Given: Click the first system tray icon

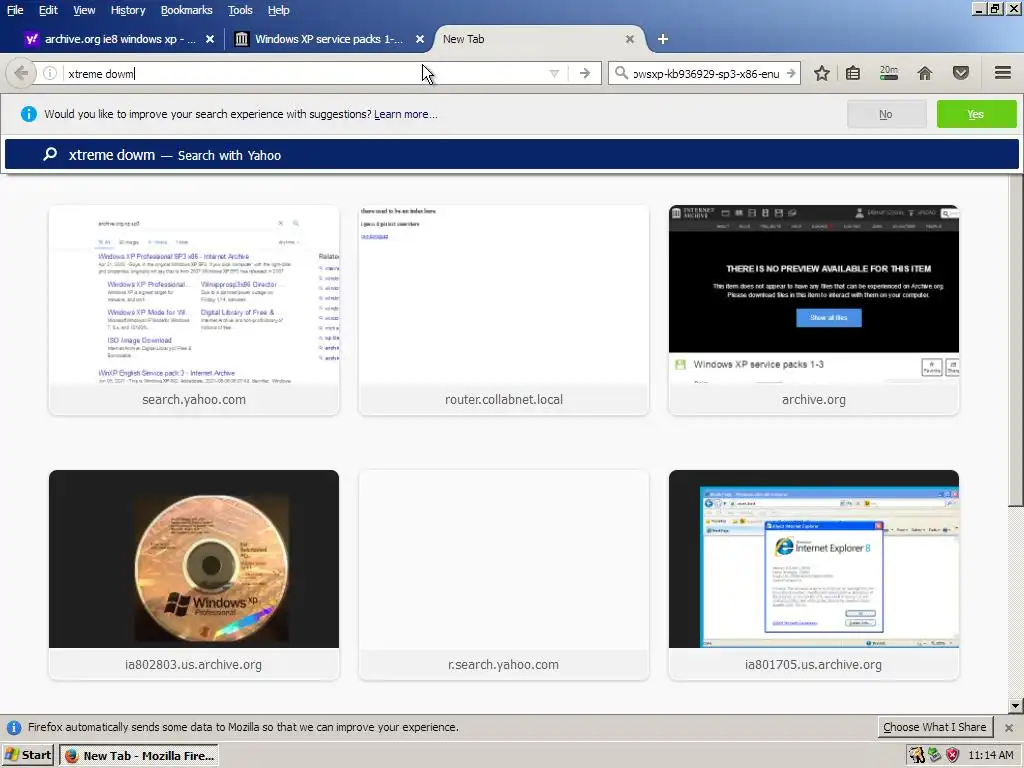Looking at the screenshot, I should tap(917, 756).
